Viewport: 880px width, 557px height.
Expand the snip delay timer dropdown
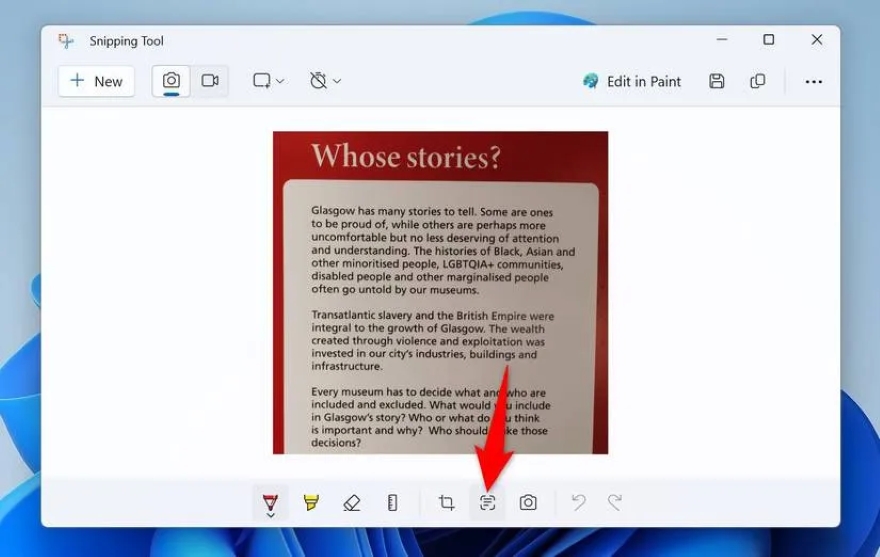pos(325,81)
